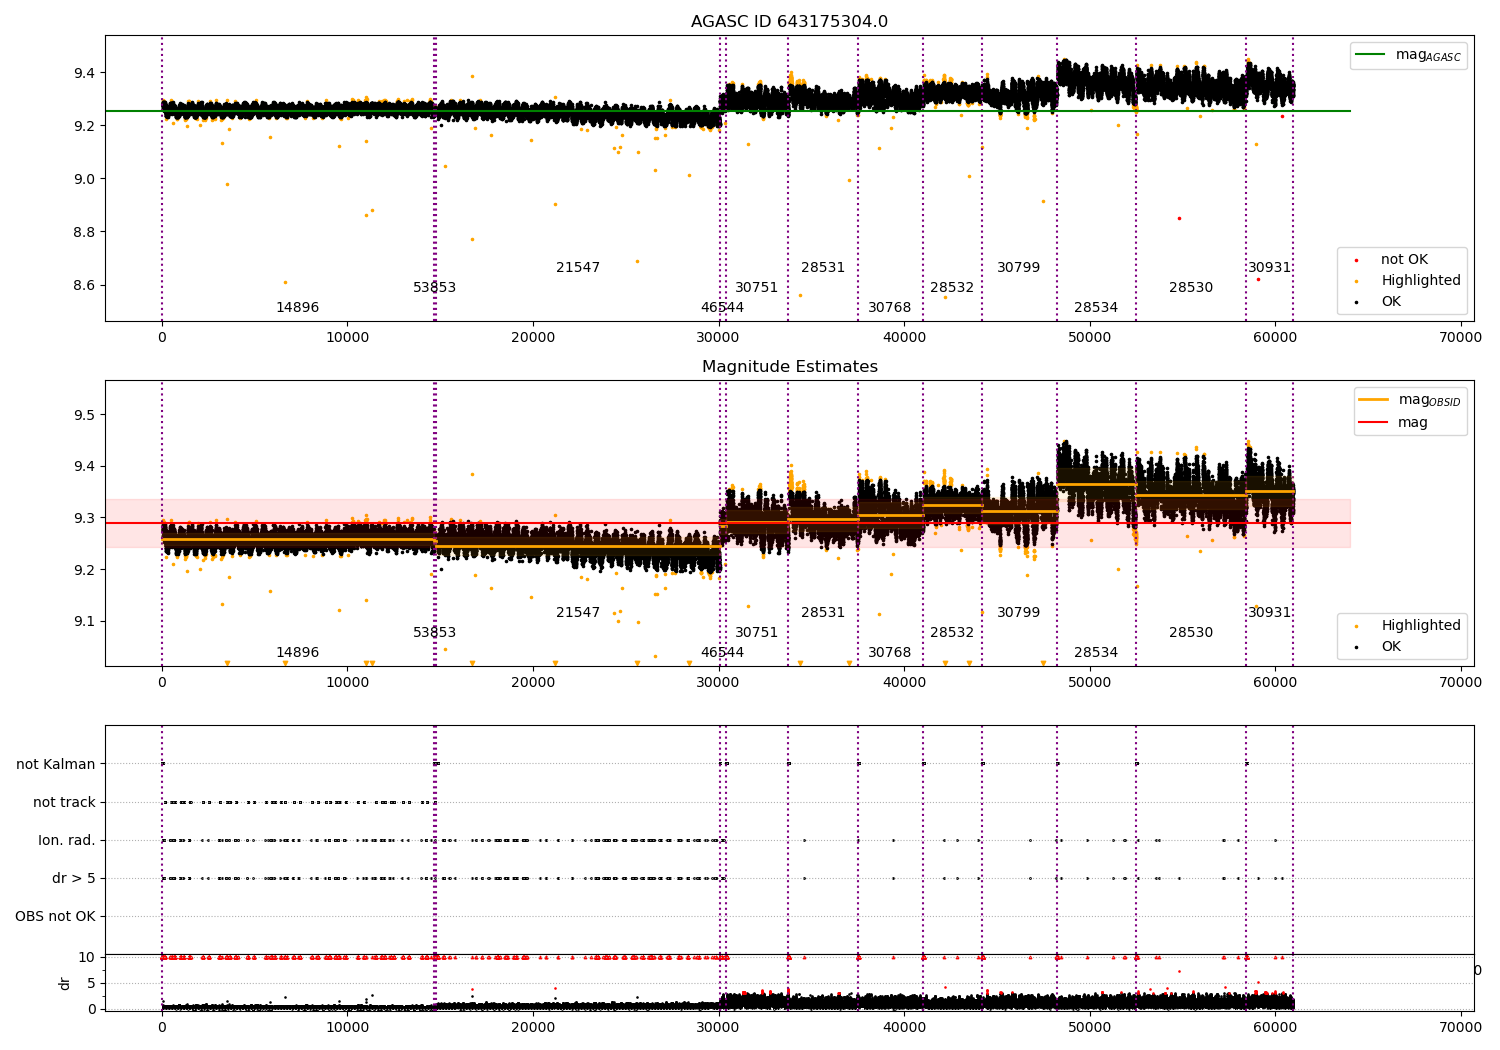Click obsid label 30799 in AGASC ID plot
This screenshot has height=1050, width=1500.
[1018, 267]
